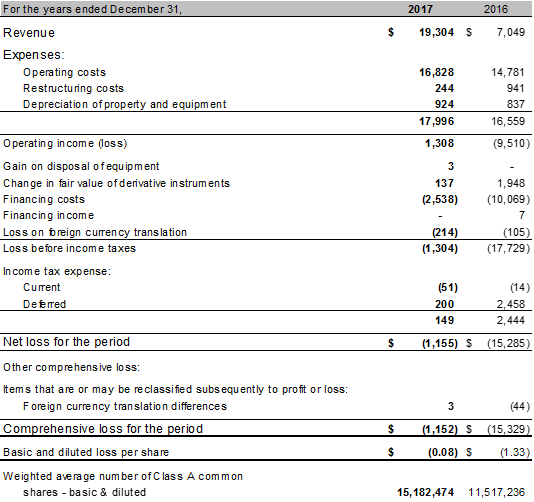
Task: Click depreciation value 924
Action: (444, 104)
